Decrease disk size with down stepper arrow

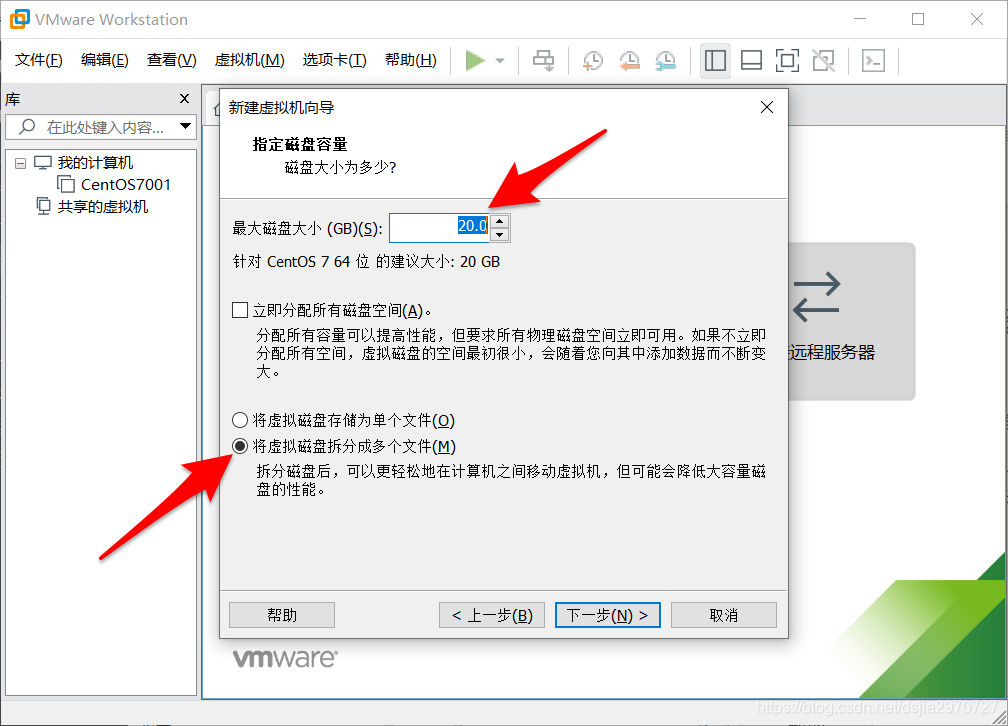coord(500,235)
